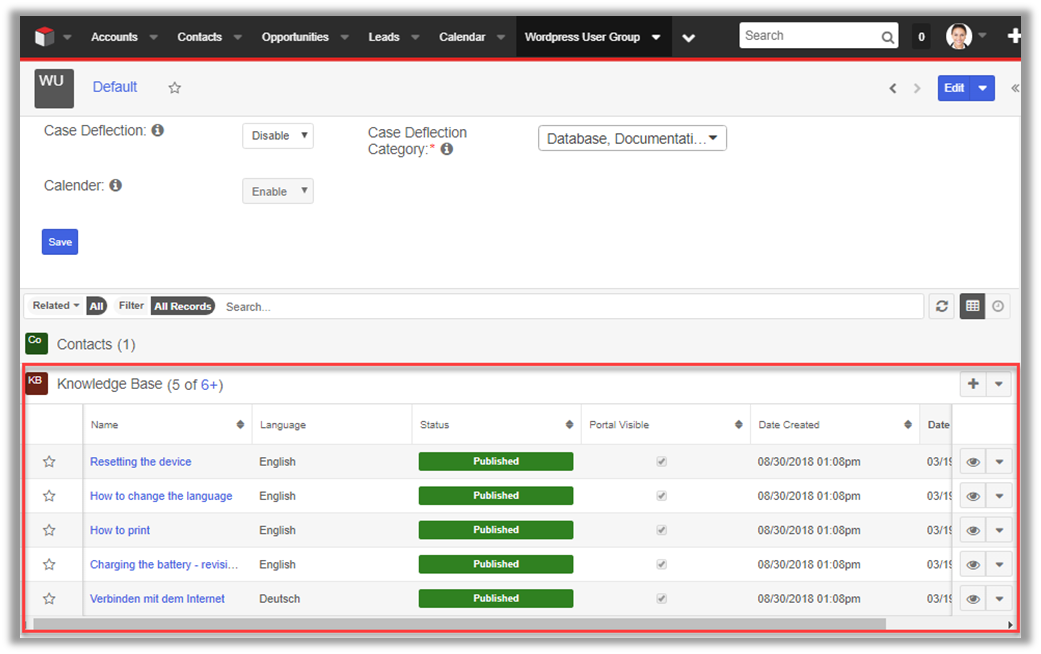Open the Verbinden mit dem Internet article
The width and height of the screenshot is (1041, 654).
click(157, 599)
